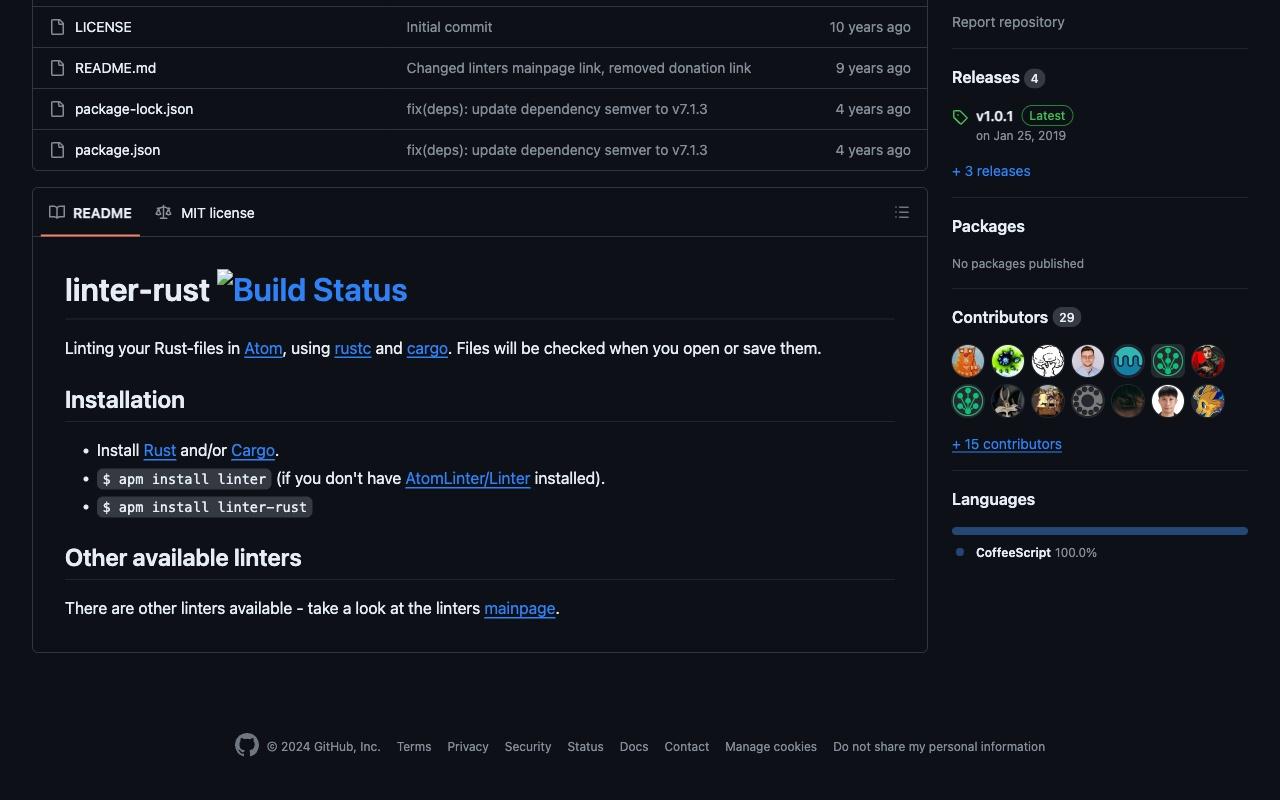Open release v1.0.1
The height and width of the screenshot is (800, 1280).
coord(994,116)
